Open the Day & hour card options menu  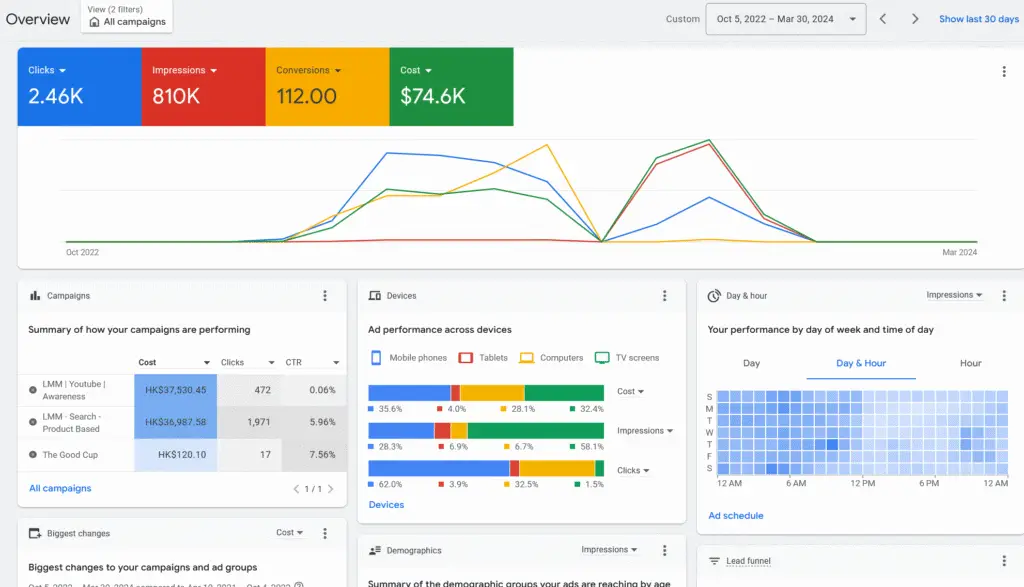[x=1004, y=294]
